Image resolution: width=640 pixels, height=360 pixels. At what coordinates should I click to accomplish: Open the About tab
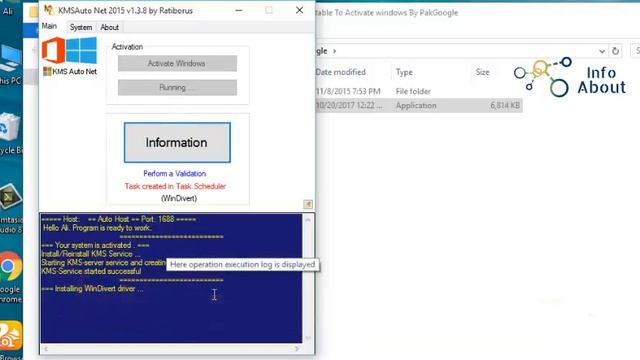tap(109, 27)
